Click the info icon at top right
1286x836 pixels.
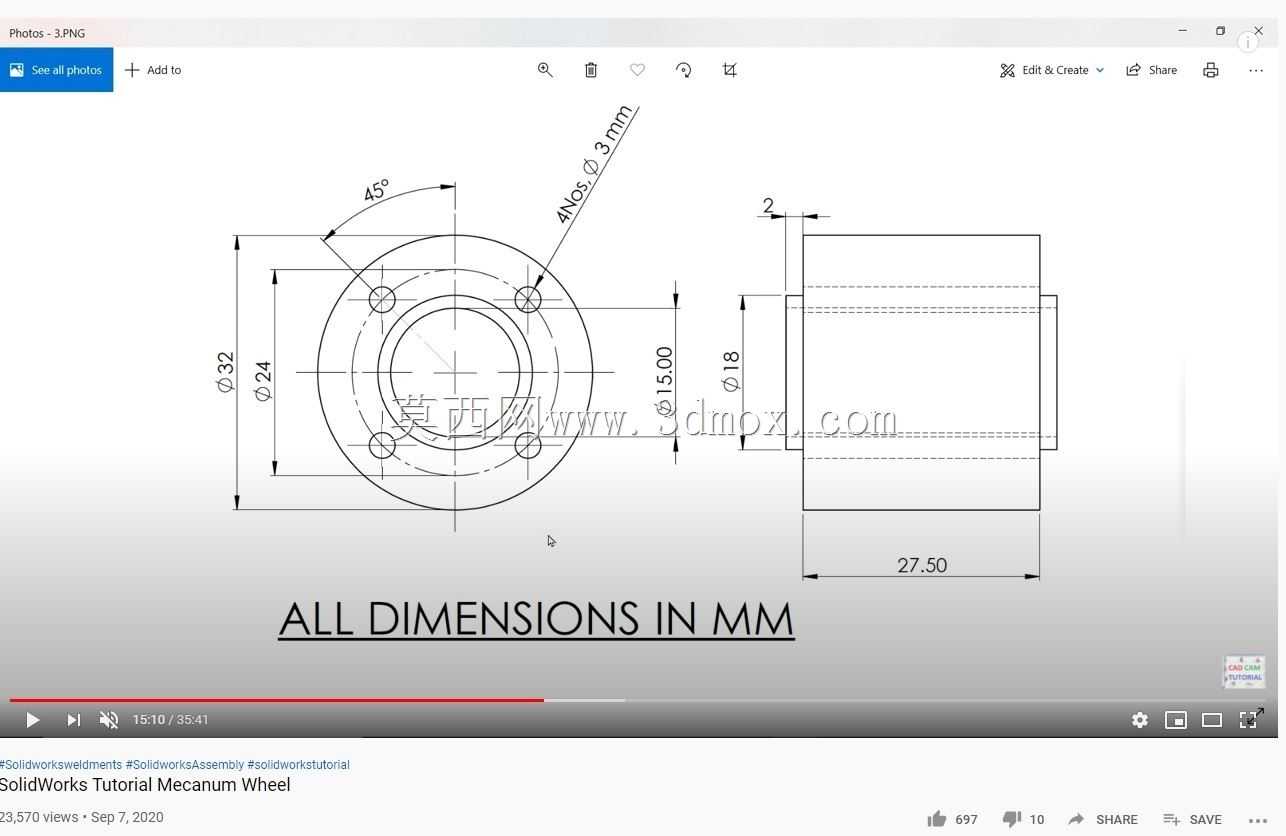pyautogui.click(x=1247, y=42)
